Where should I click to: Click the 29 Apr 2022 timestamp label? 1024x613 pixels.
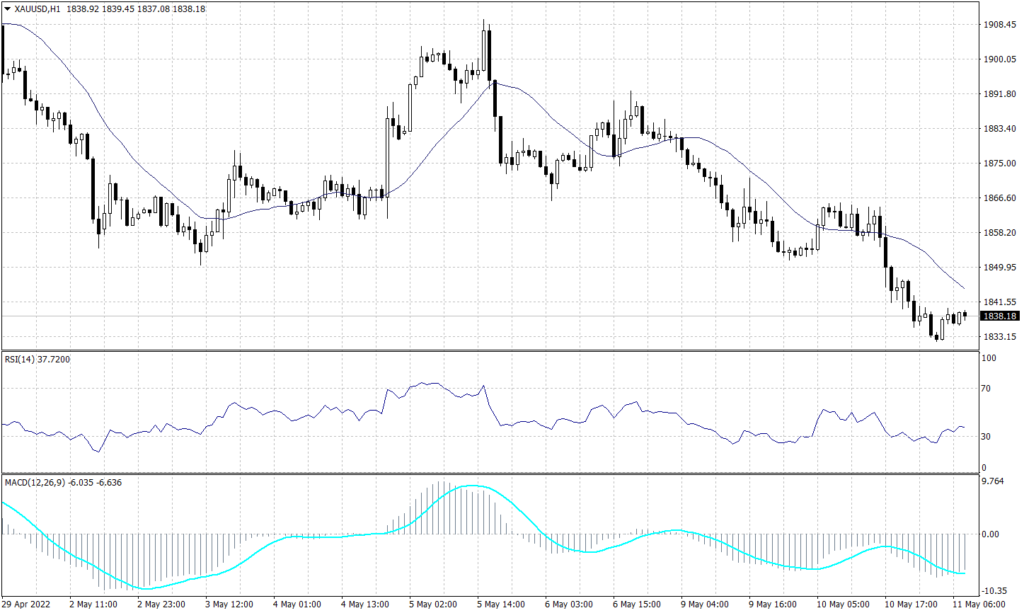click(24, 604)
